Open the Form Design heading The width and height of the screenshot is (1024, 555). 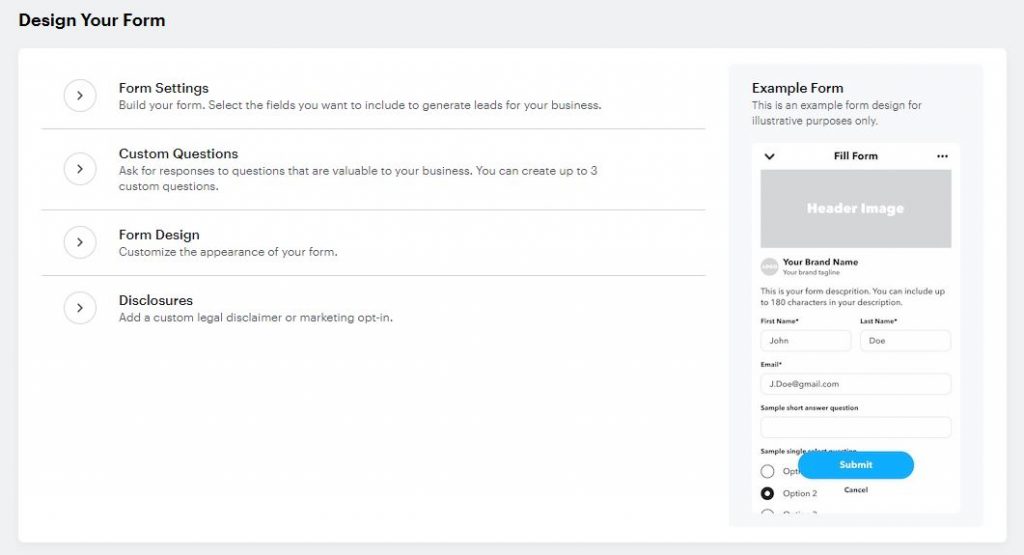[159, 235]
